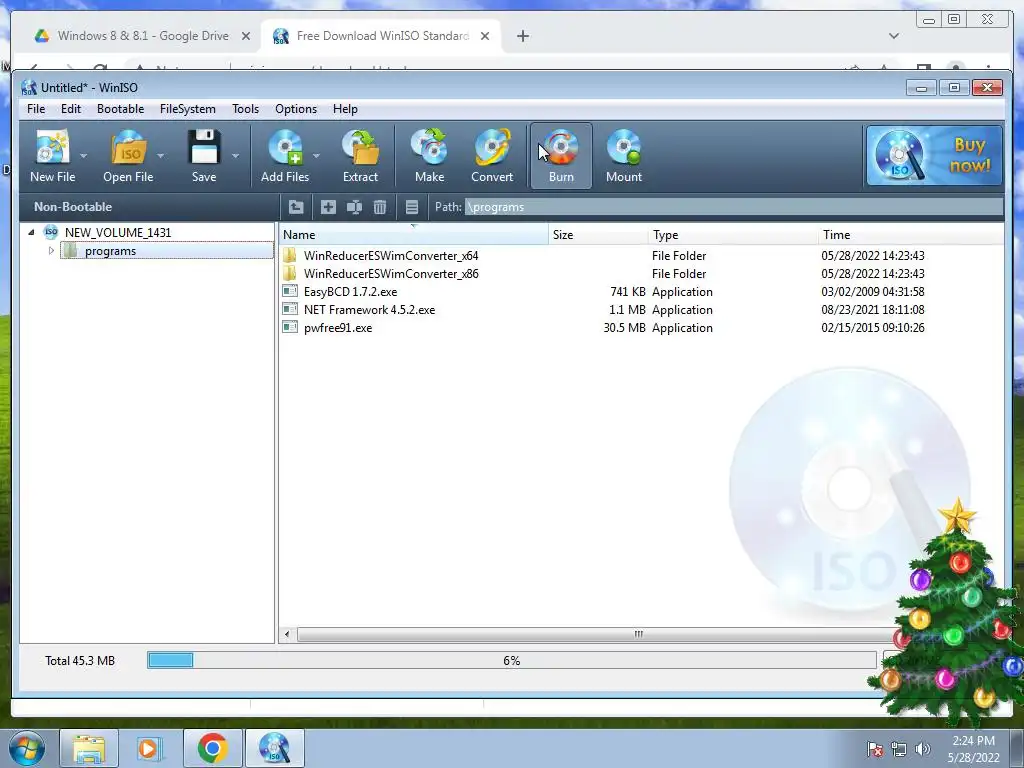This screenshot has width=1024, height=768.
Task: Open the Help menu
Action: pos(345,109)
